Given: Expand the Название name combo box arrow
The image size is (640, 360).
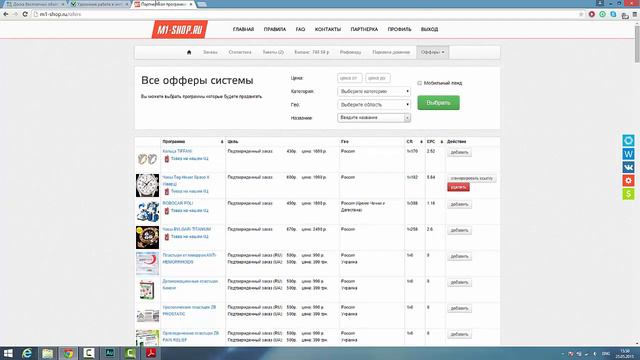Looking at the screenshot, I should pyautogui.click(x=407, y=118).
